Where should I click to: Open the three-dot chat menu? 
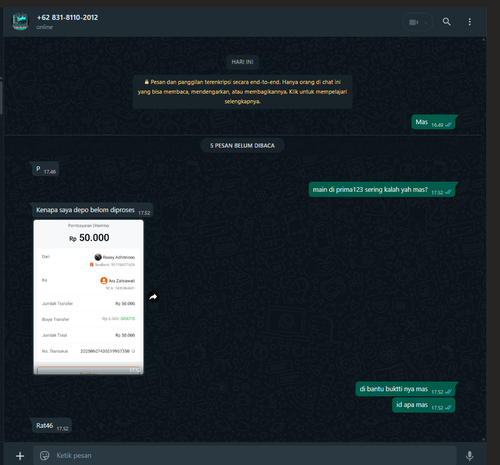469,22
